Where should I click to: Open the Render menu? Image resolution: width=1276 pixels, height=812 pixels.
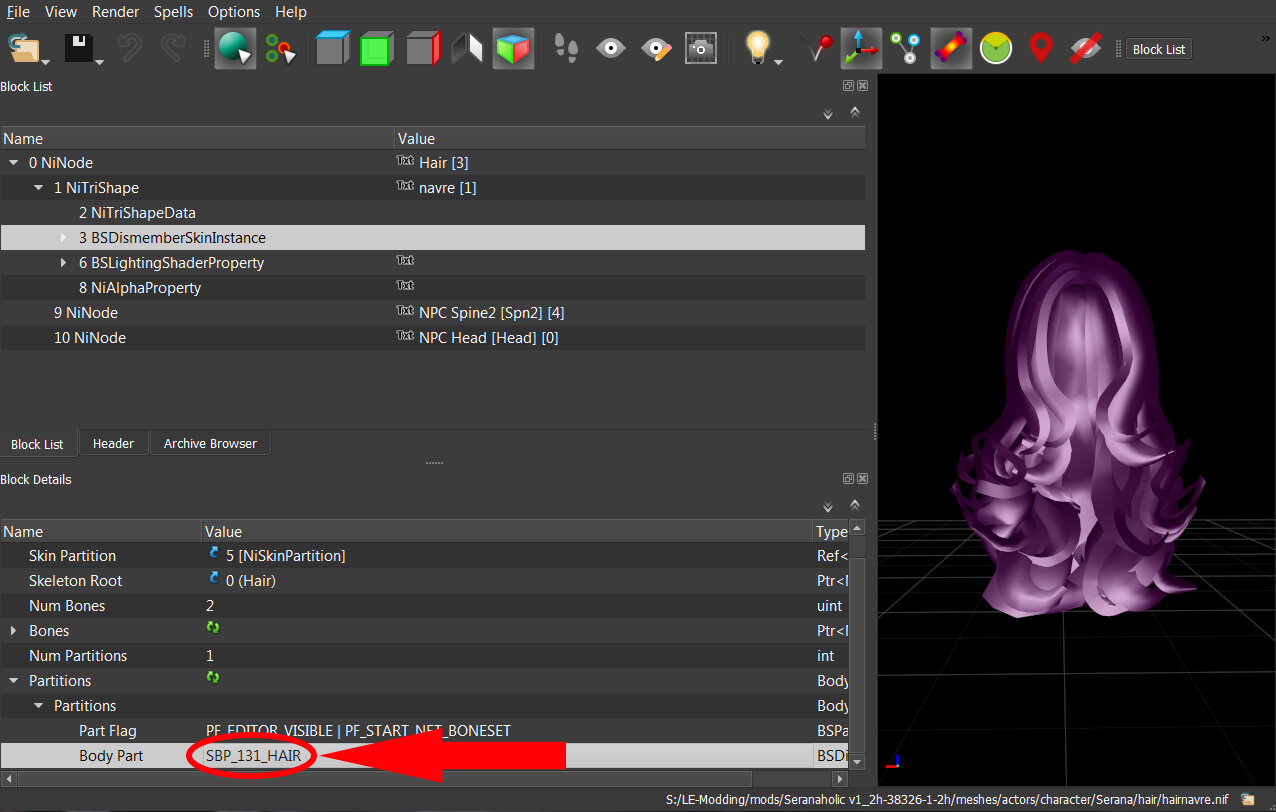pyautogui.click(x=116, y=12)
